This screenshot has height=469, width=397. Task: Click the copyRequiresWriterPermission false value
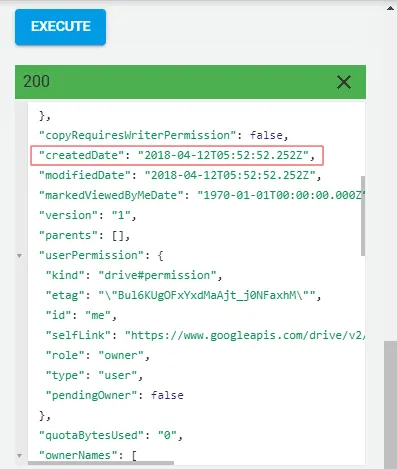(x=266, y=135)
